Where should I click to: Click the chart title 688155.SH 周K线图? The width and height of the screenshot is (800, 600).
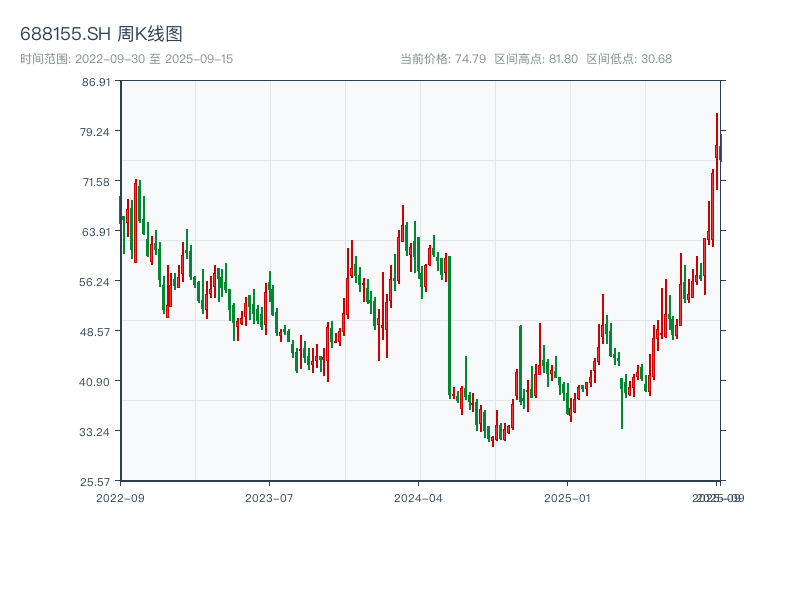pos(101,34)
